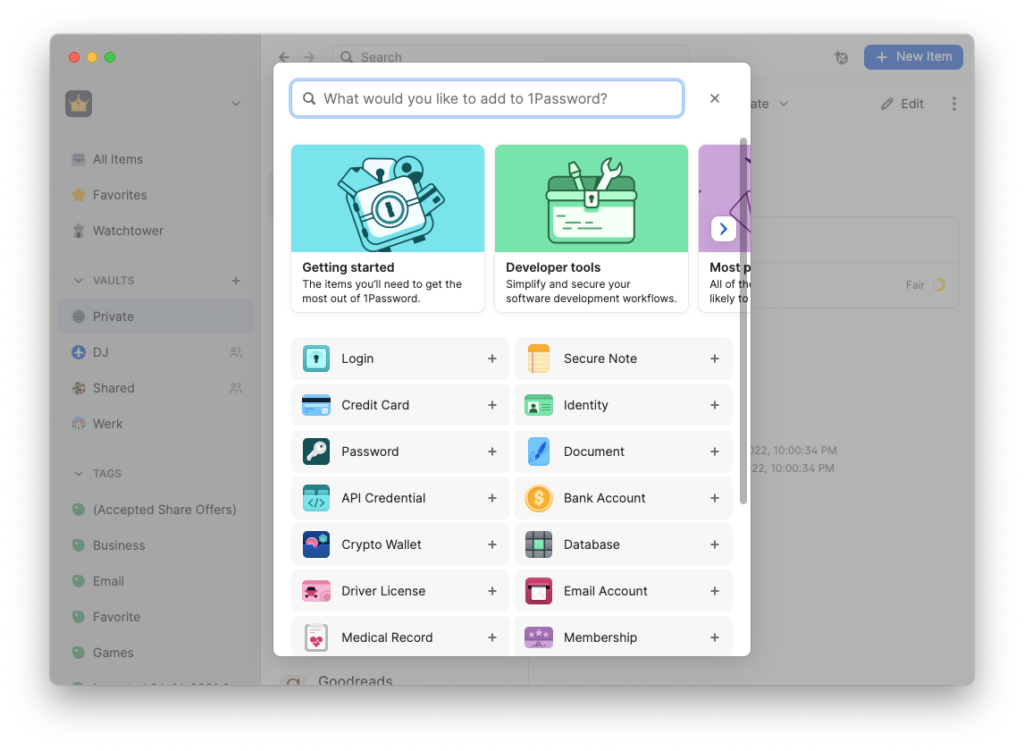The image size is (1024, 751).
Task: Open the Watchtower sidebar icon
Action: pyautogui.click(x=77, y=230)
